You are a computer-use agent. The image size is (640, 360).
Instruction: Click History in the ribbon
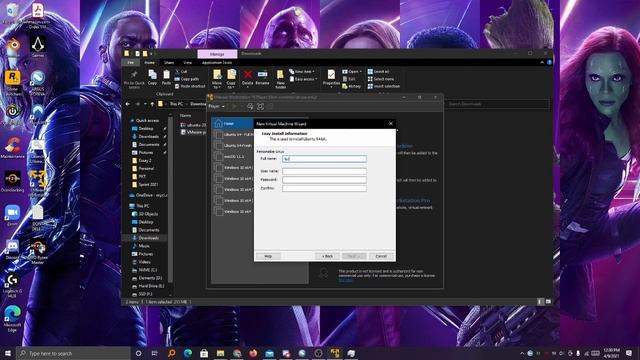(351, 86)
